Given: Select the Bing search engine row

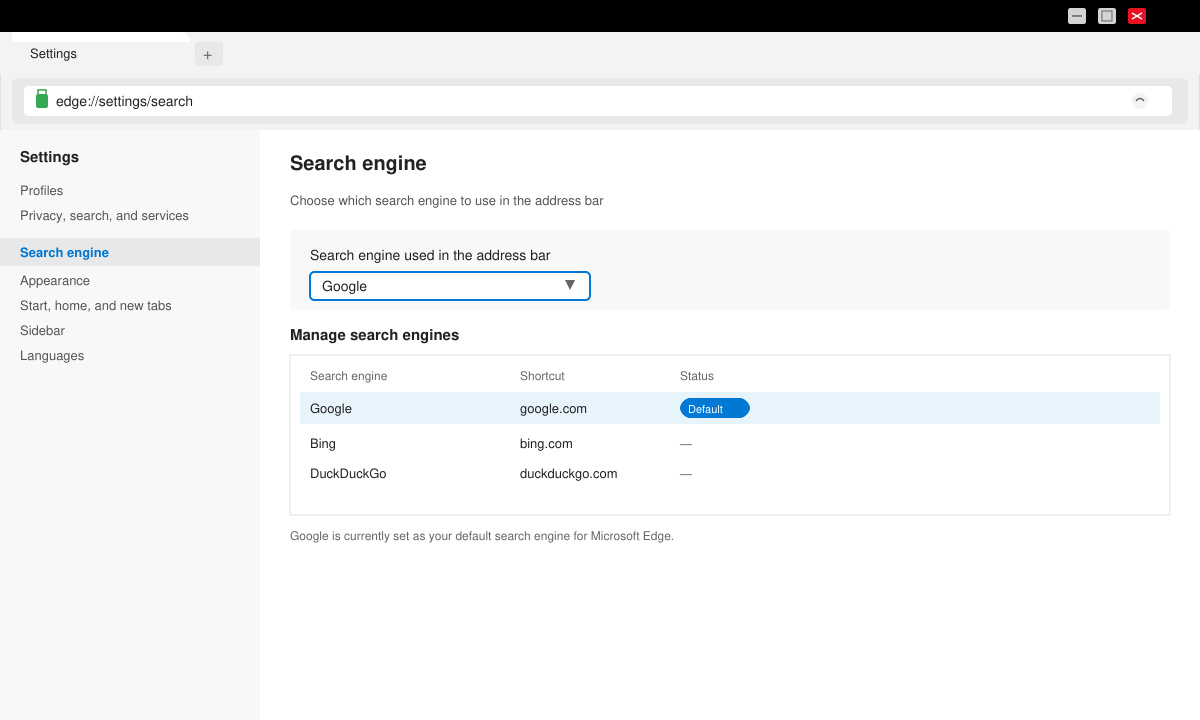Looking at the screenshot, I should 730,443.
